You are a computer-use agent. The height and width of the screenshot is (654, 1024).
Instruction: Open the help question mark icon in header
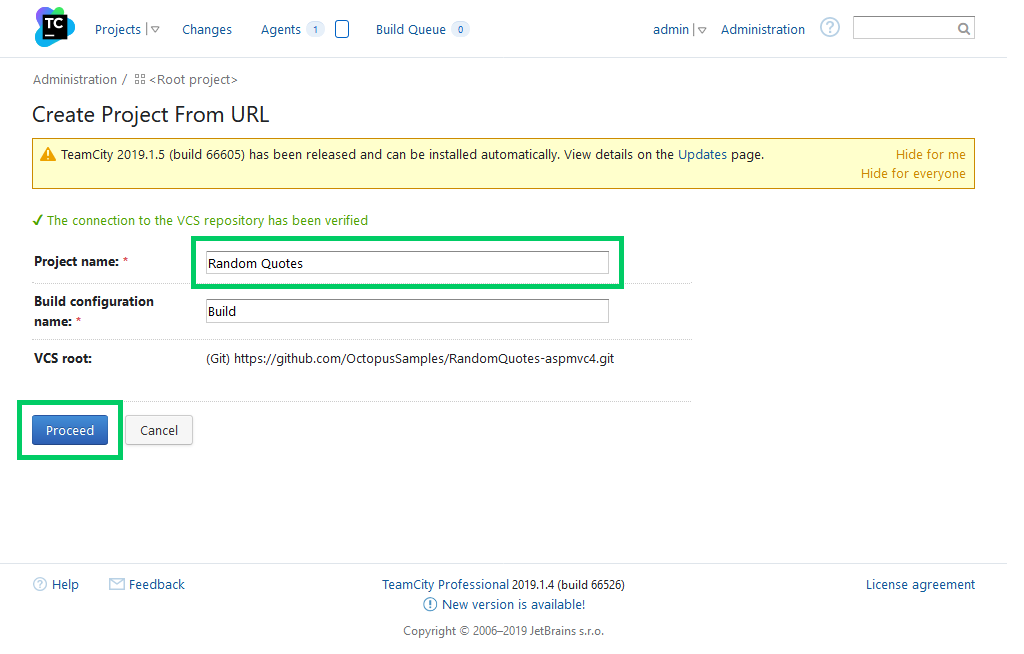pos(829,27)
